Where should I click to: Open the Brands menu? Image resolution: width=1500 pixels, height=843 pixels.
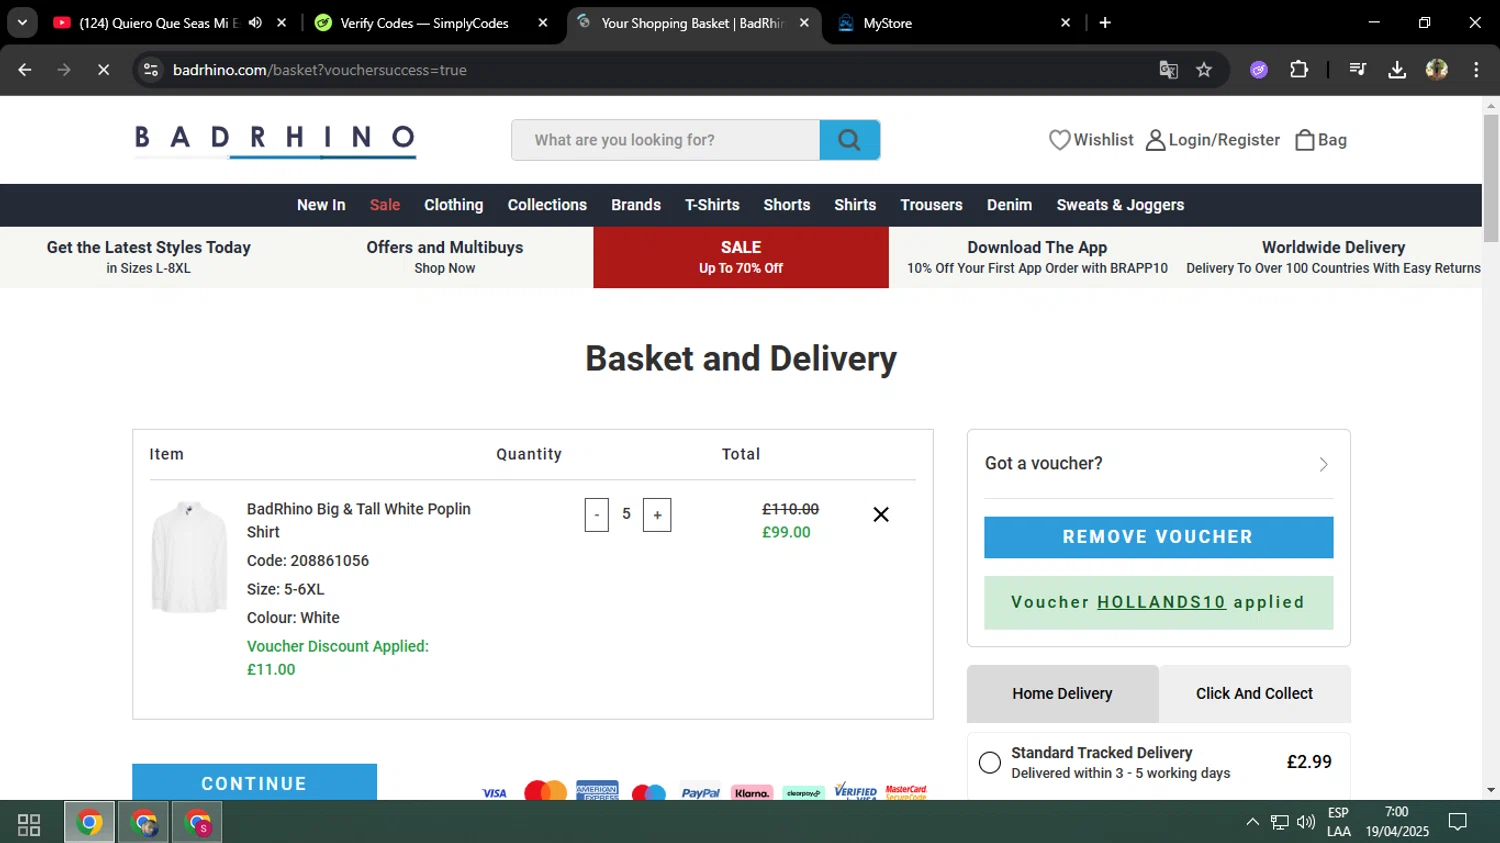tap(636, 205)
